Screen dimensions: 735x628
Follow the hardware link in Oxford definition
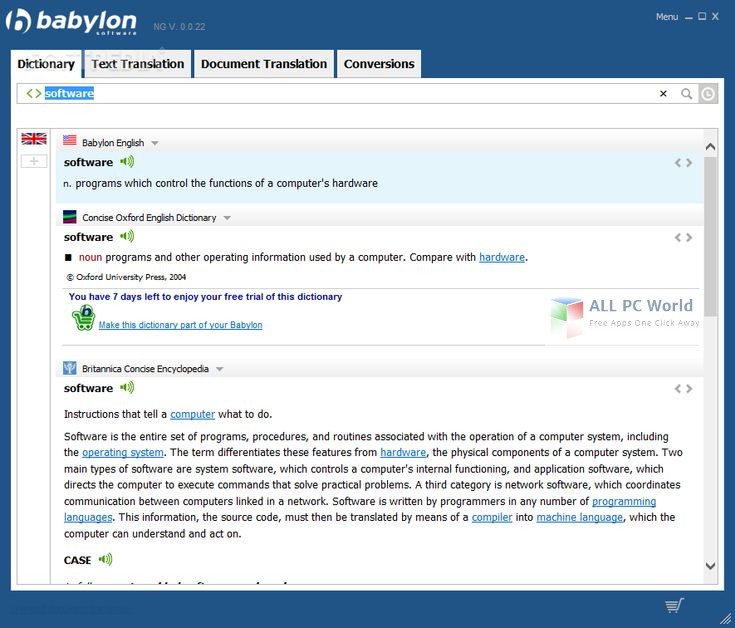pos(502,257)
